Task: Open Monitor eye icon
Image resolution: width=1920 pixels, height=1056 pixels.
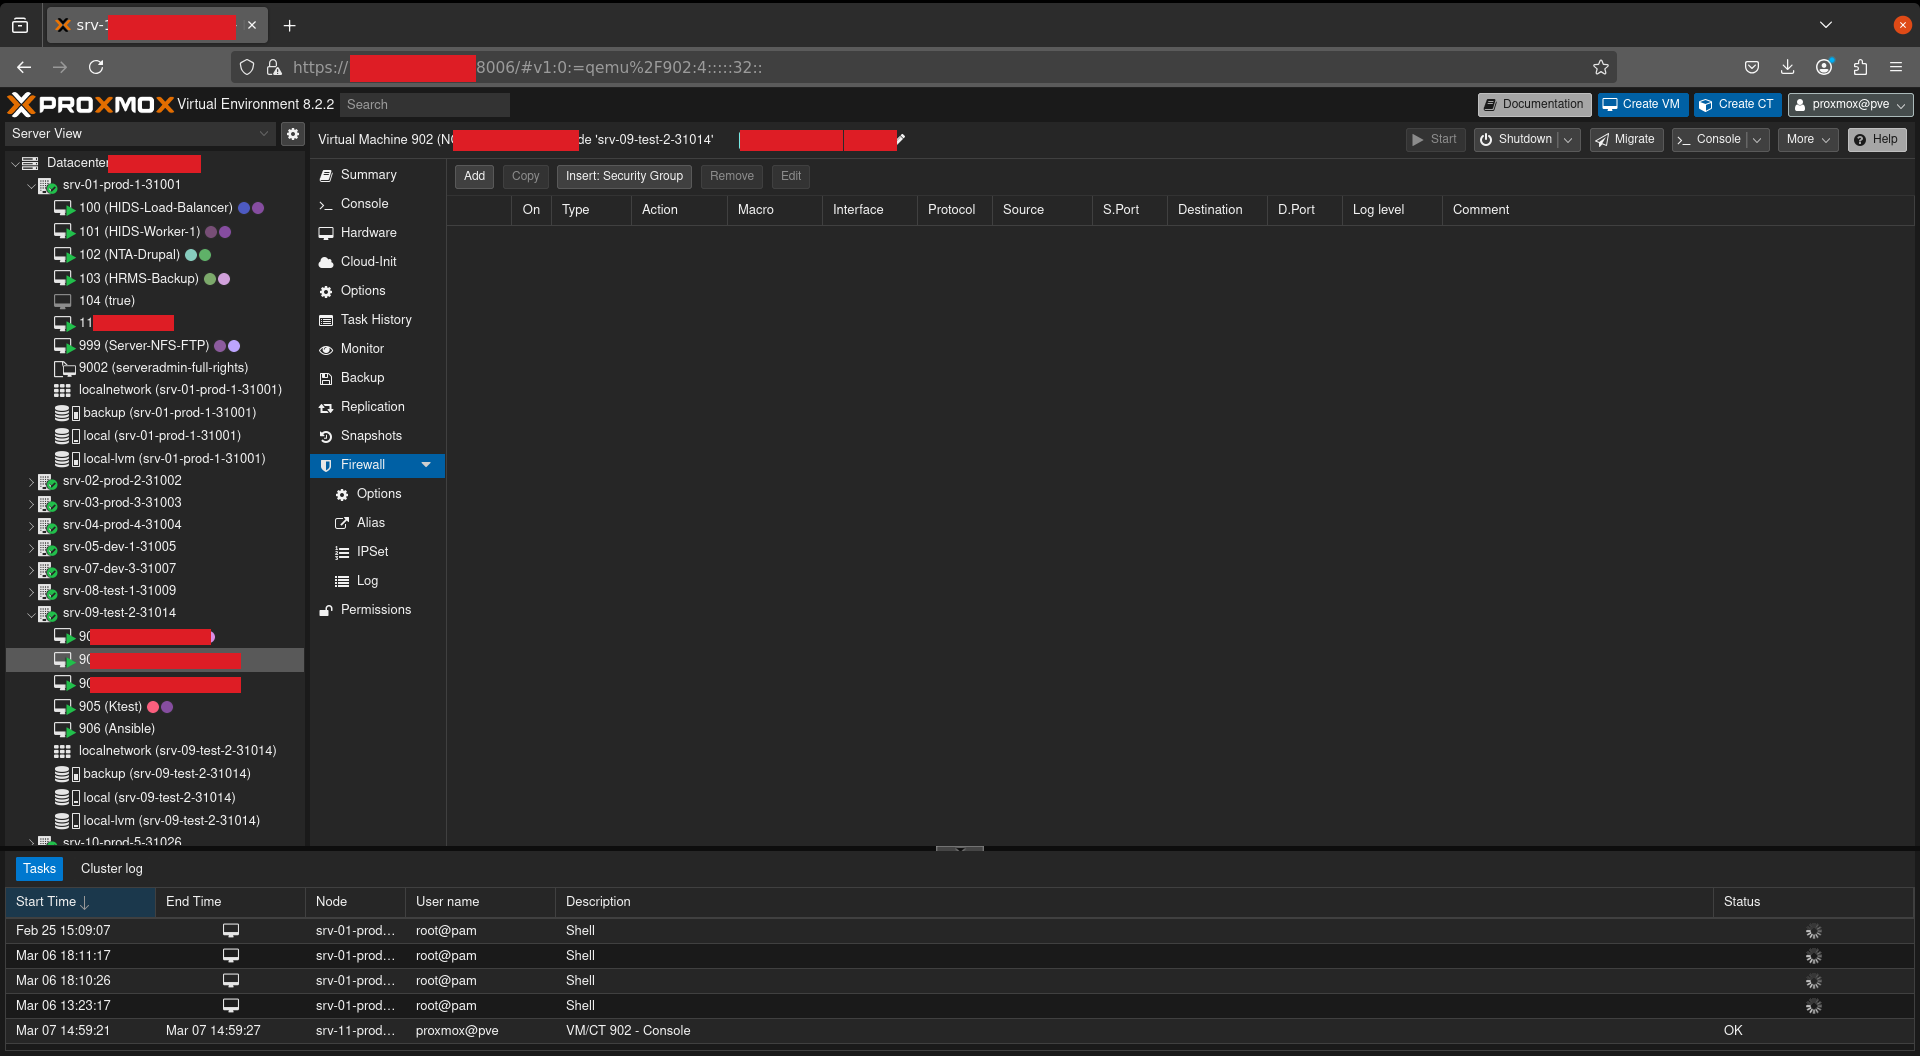Action: [326, 349]
